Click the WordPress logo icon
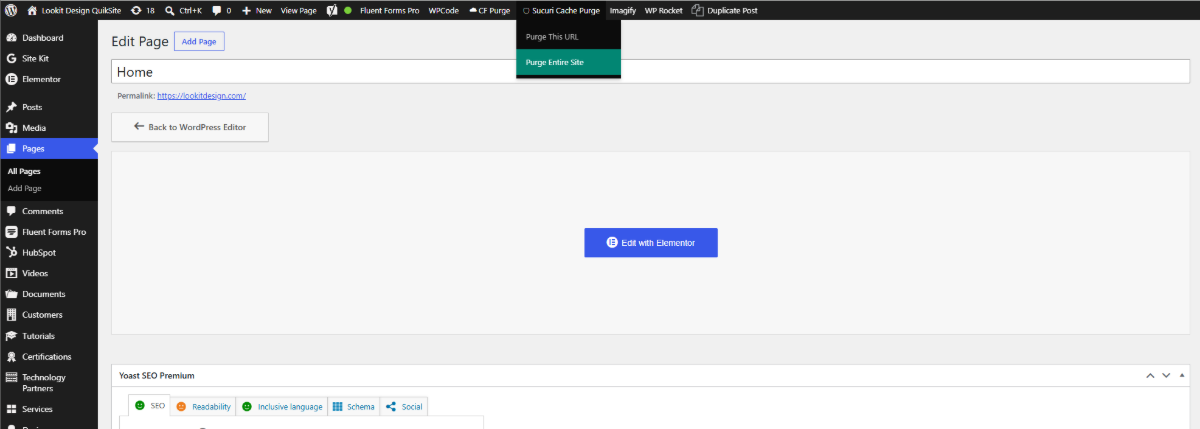Image resolution: width=1200 pixels, height=429 pixels. 10,10
